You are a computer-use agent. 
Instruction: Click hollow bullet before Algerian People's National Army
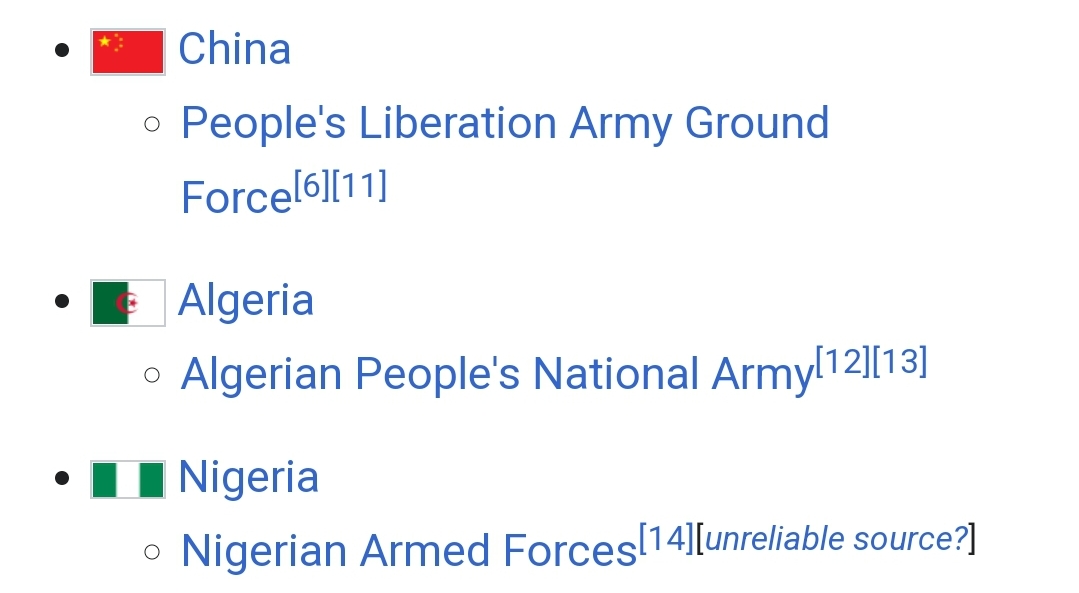tap(152, 375)
